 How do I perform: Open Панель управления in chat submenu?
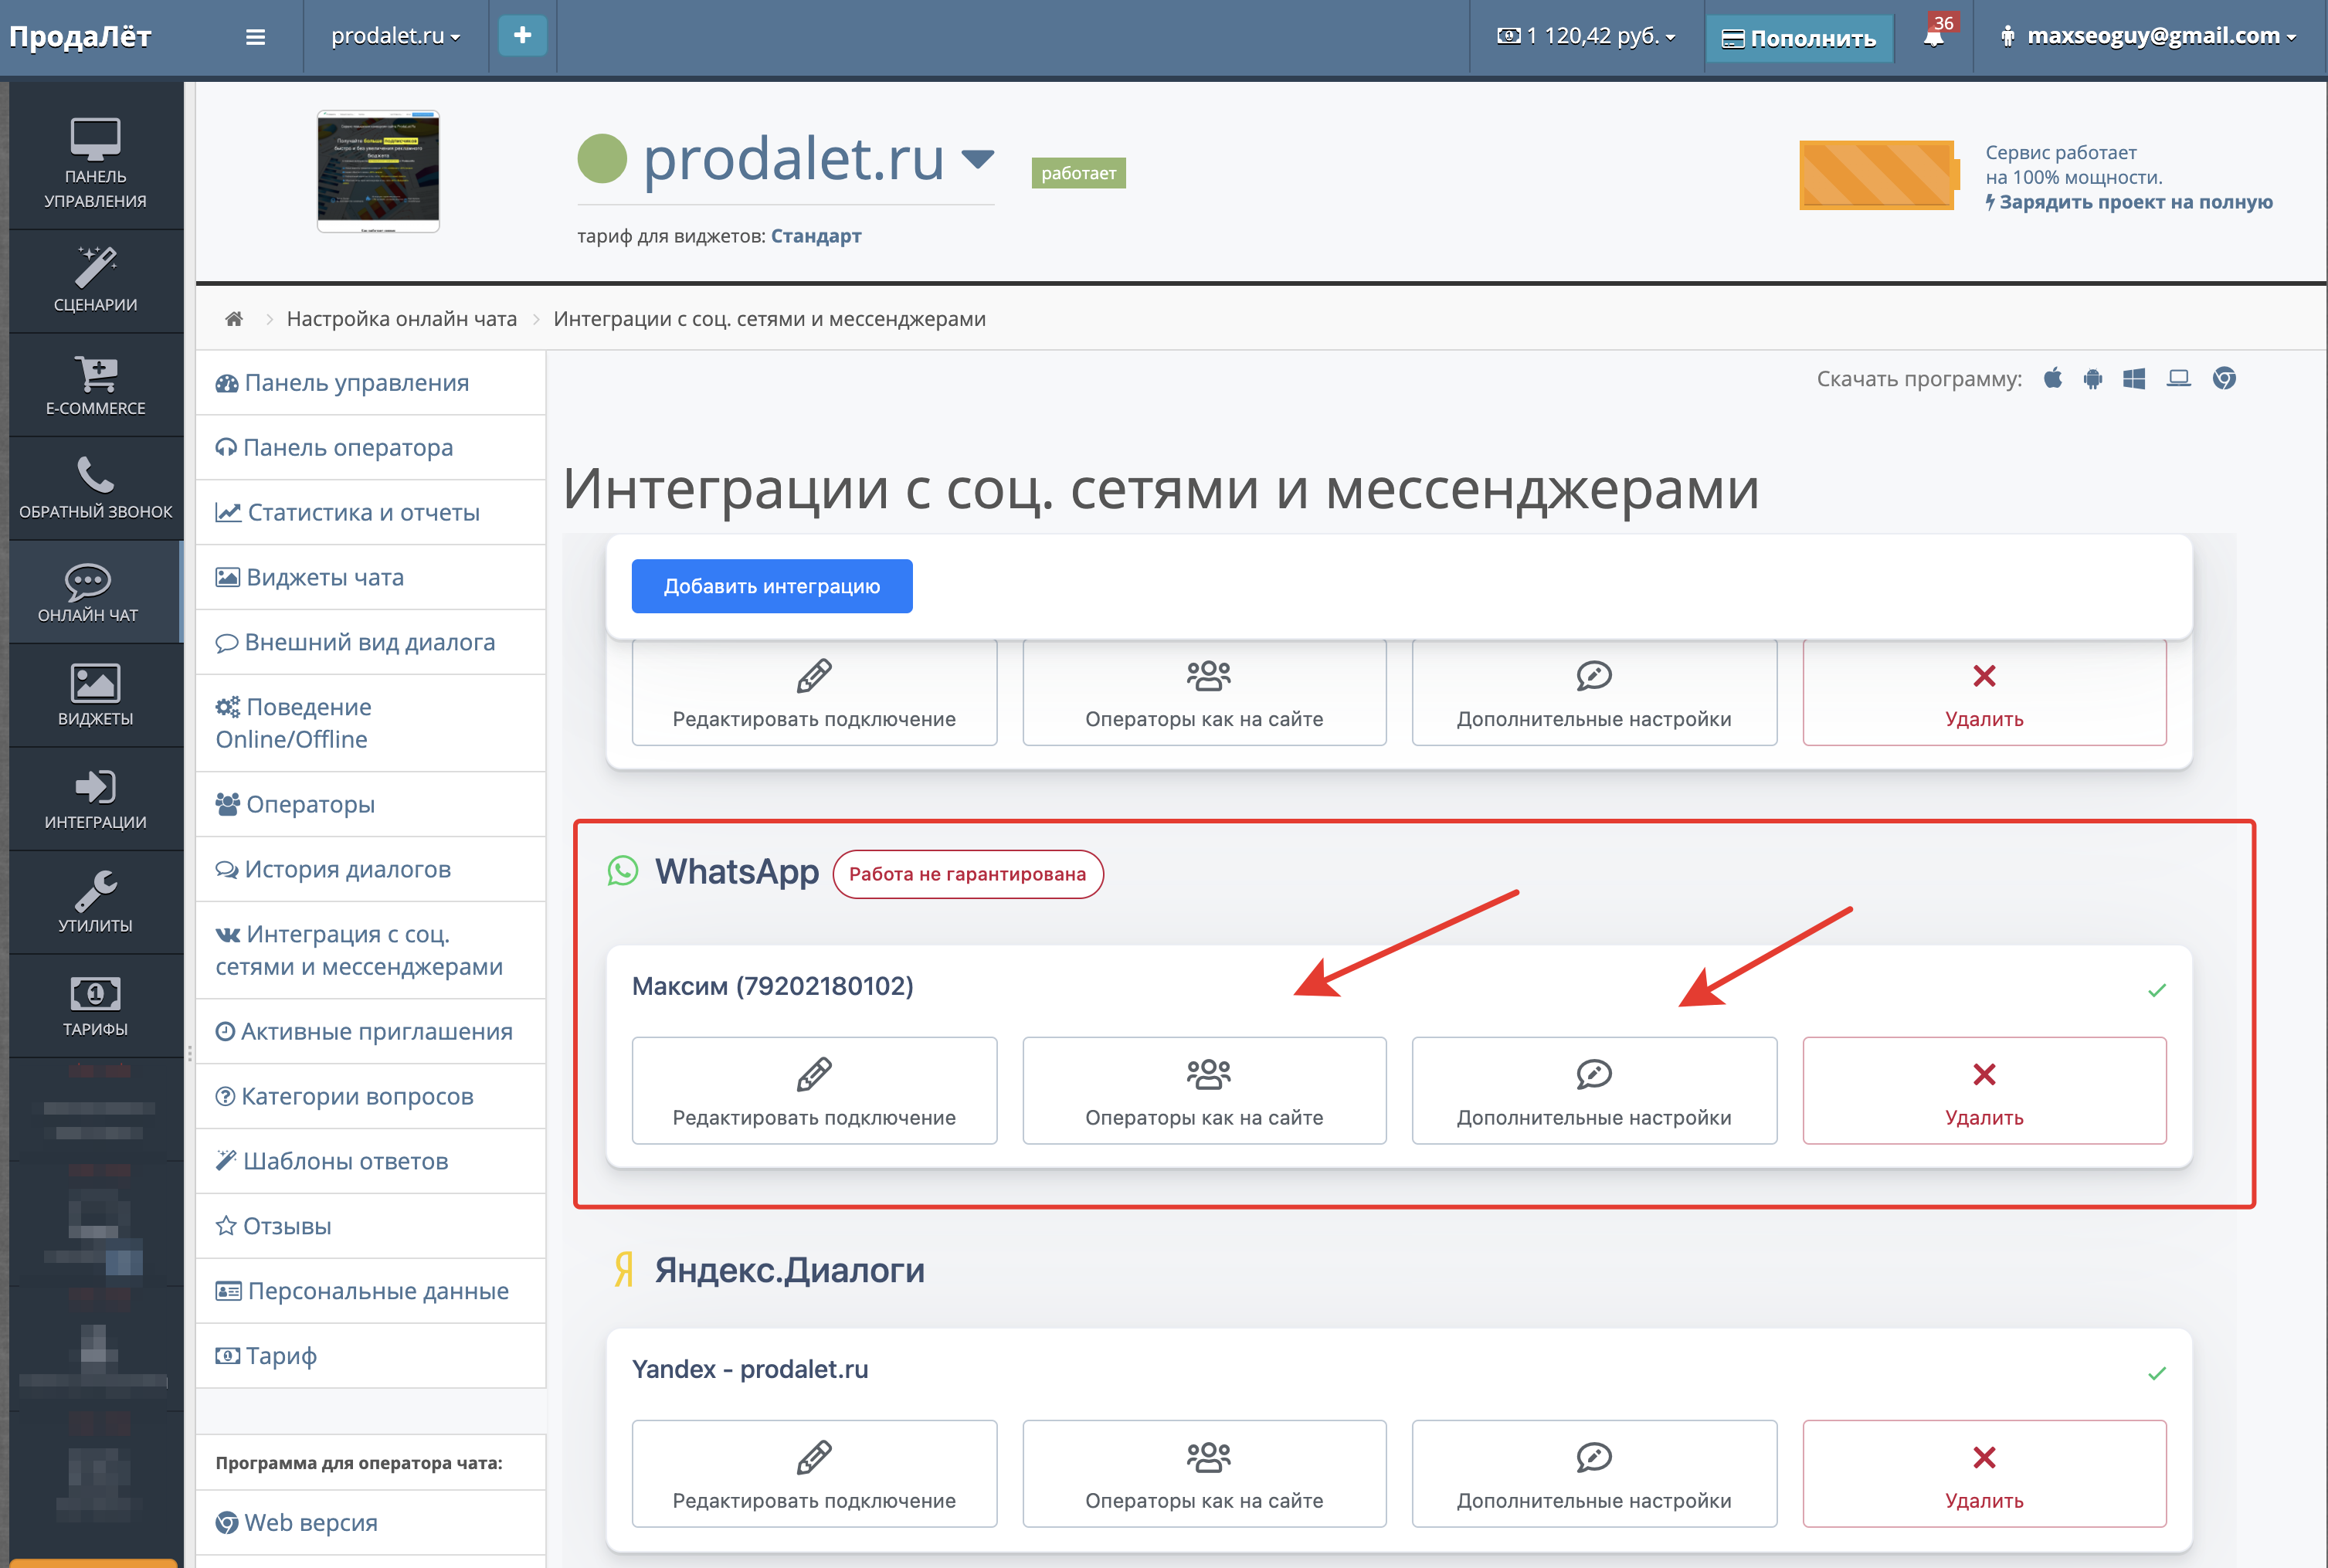pos(370,383)
